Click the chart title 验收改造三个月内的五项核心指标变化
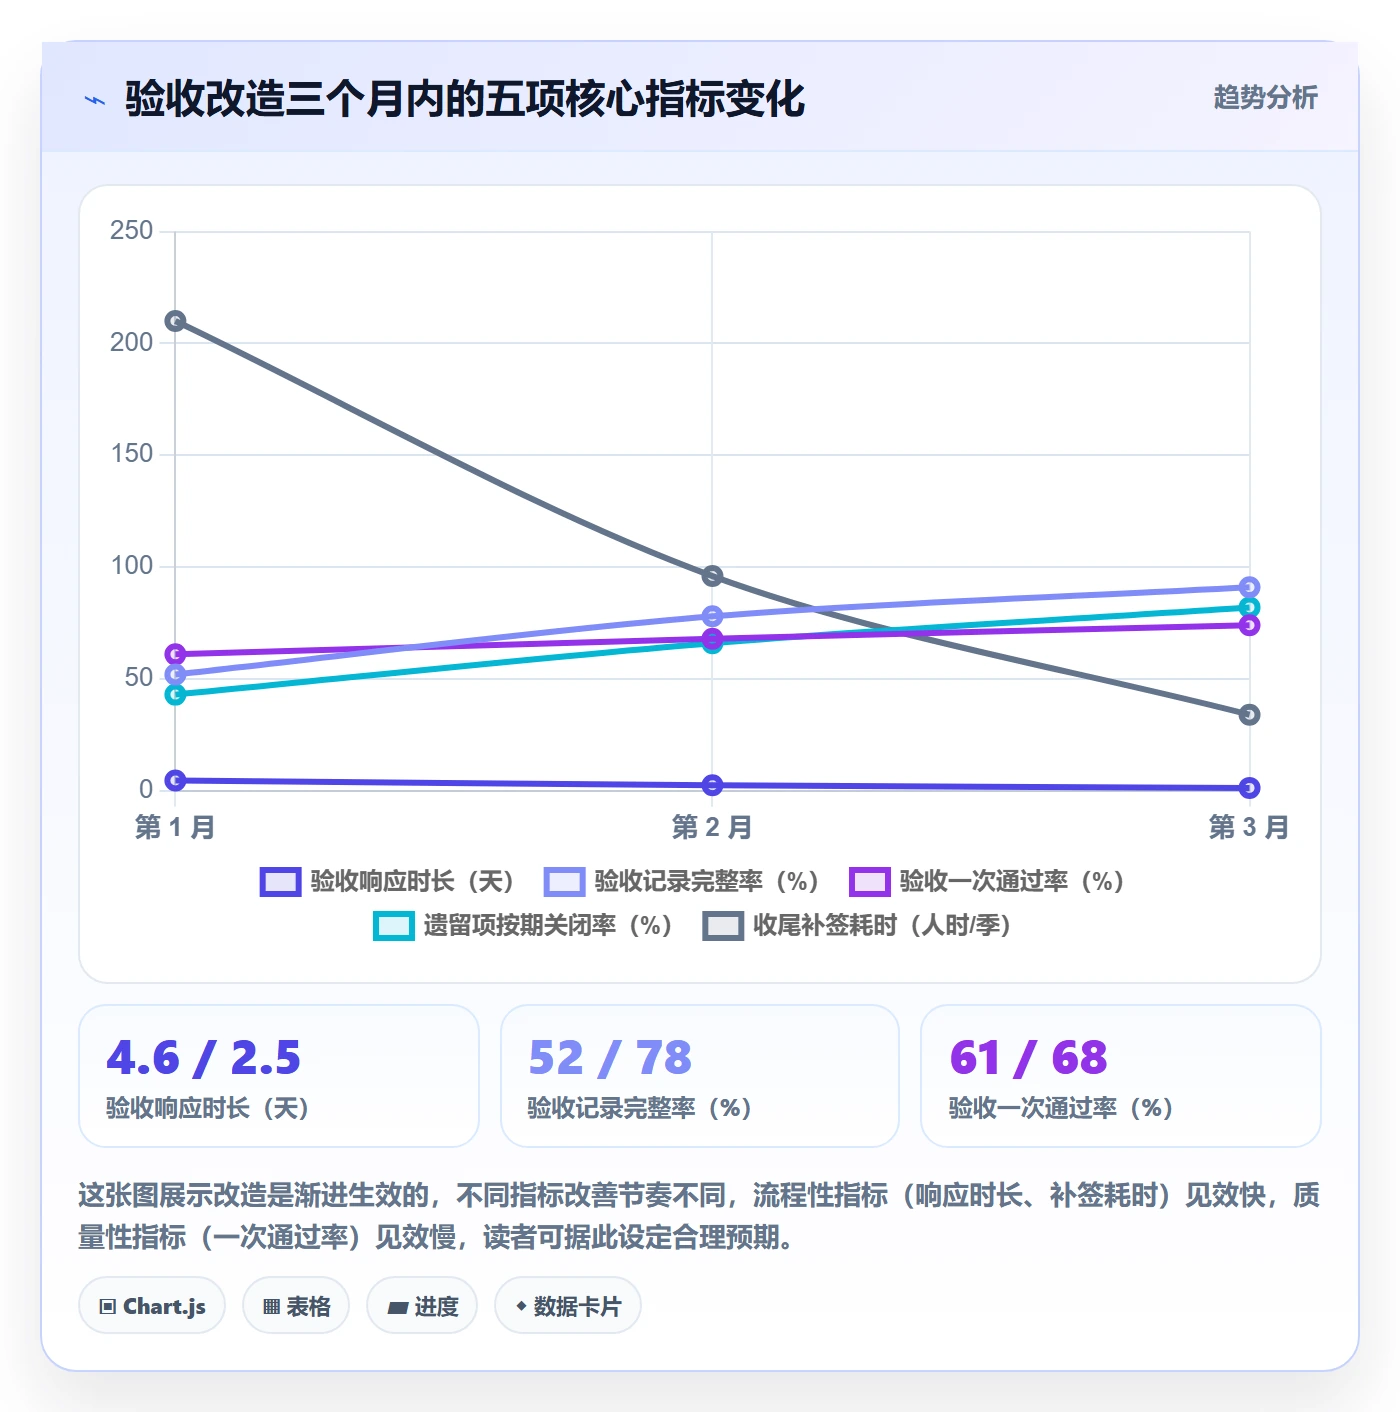 pos(465,99)
